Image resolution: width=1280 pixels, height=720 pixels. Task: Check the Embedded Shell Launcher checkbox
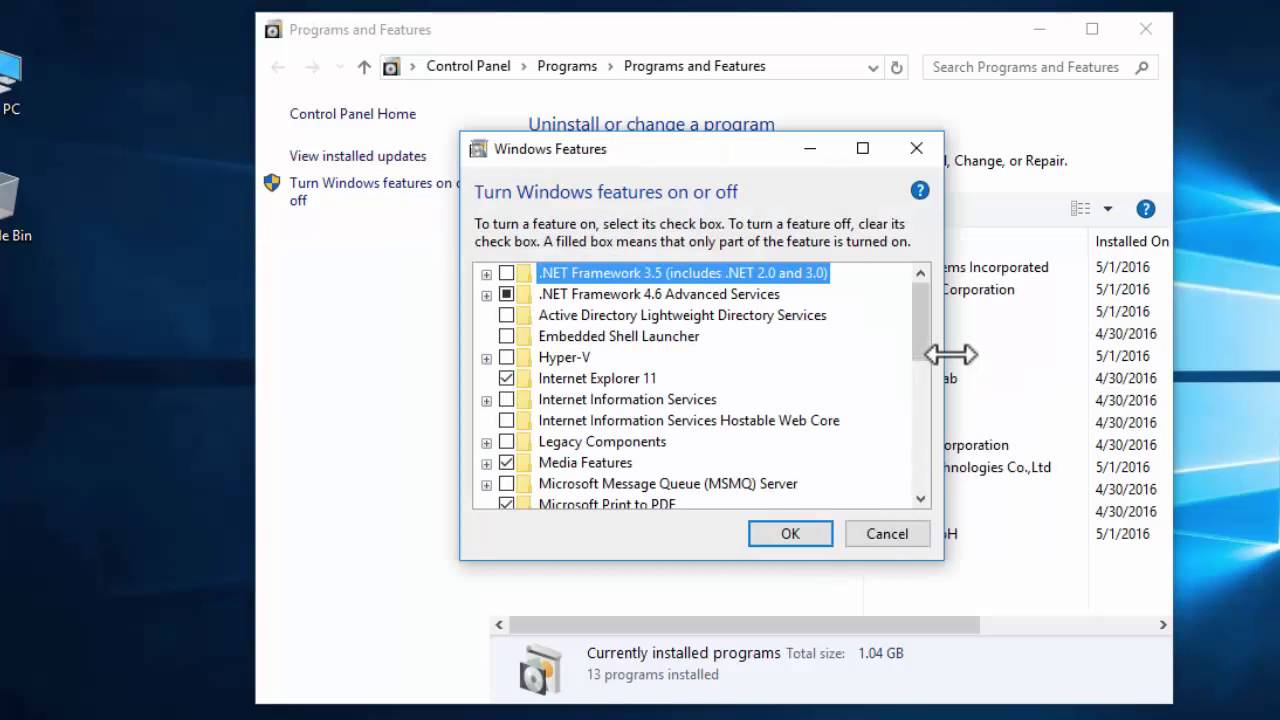(x=507, y=336)
